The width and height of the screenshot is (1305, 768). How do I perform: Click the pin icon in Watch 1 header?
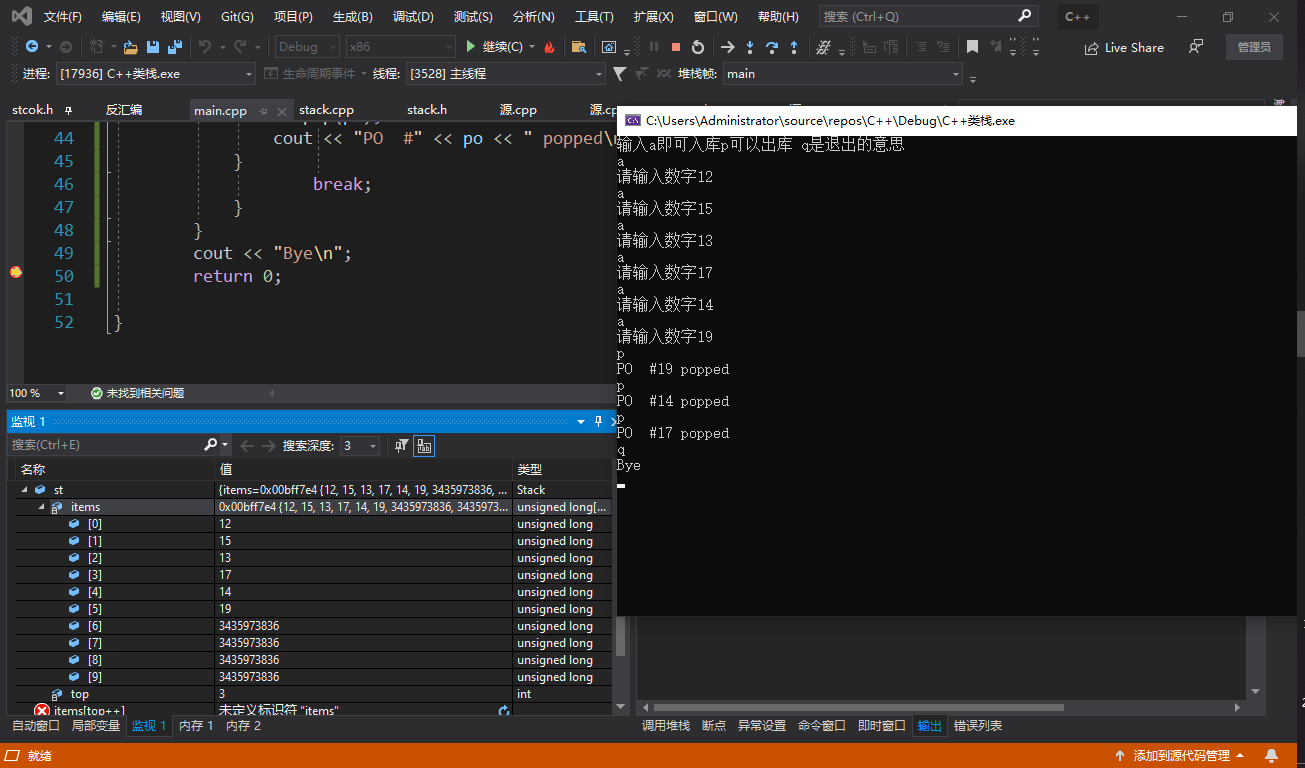pos(599,421)
